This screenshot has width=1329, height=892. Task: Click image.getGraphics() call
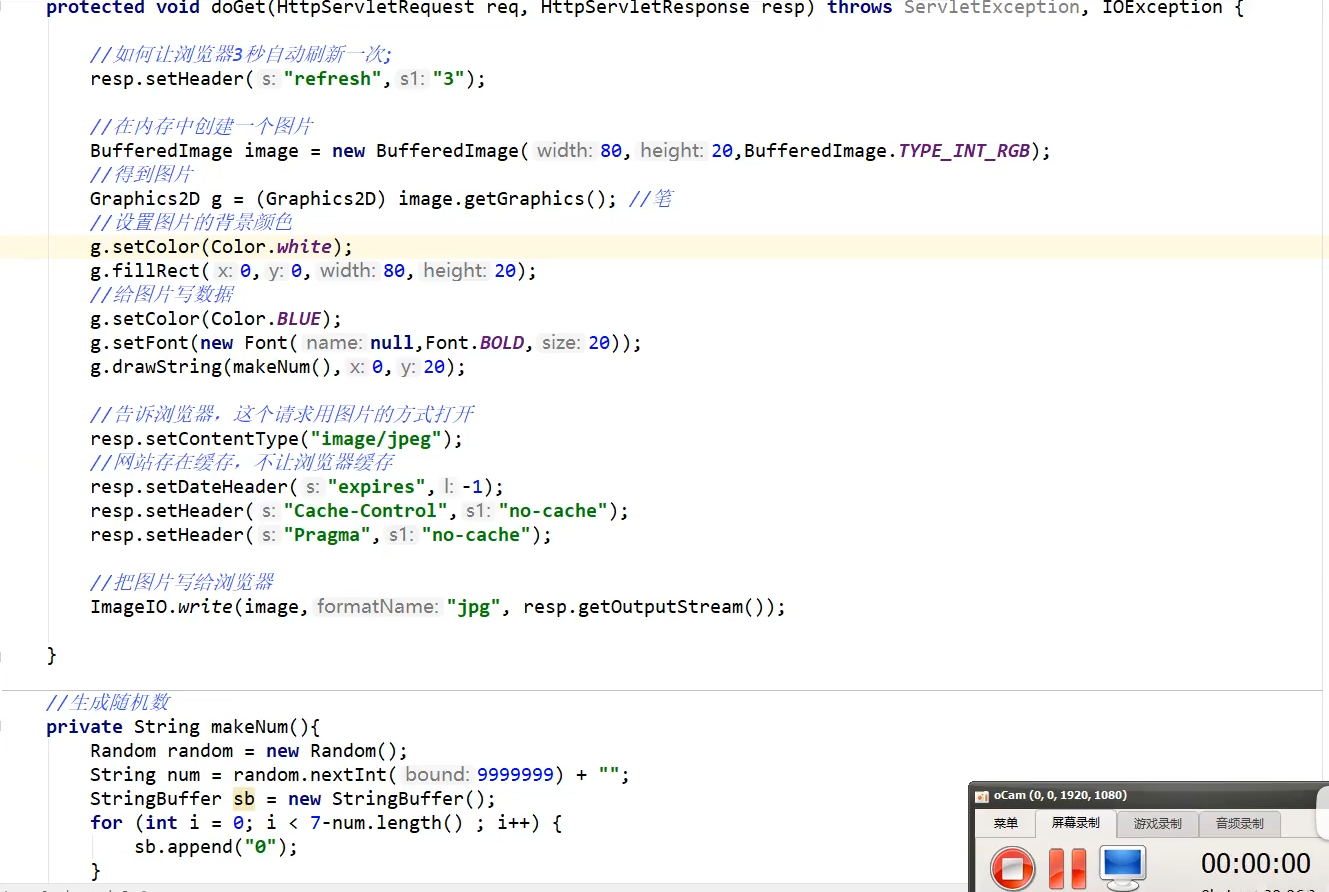(x=502, y=199)
